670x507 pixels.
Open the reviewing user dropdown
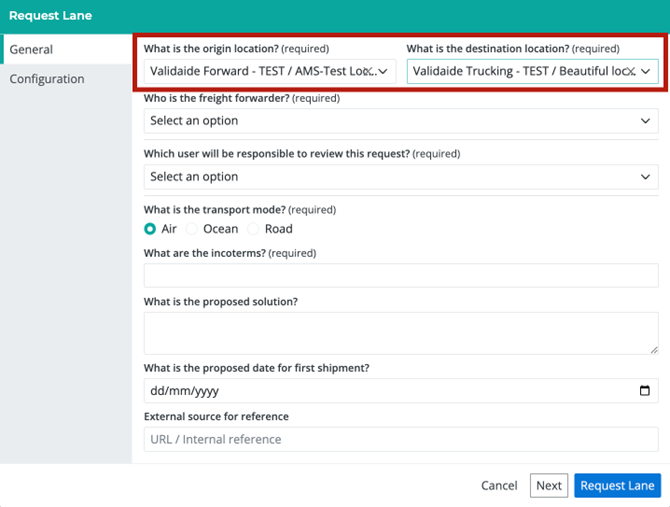(401, 177)
